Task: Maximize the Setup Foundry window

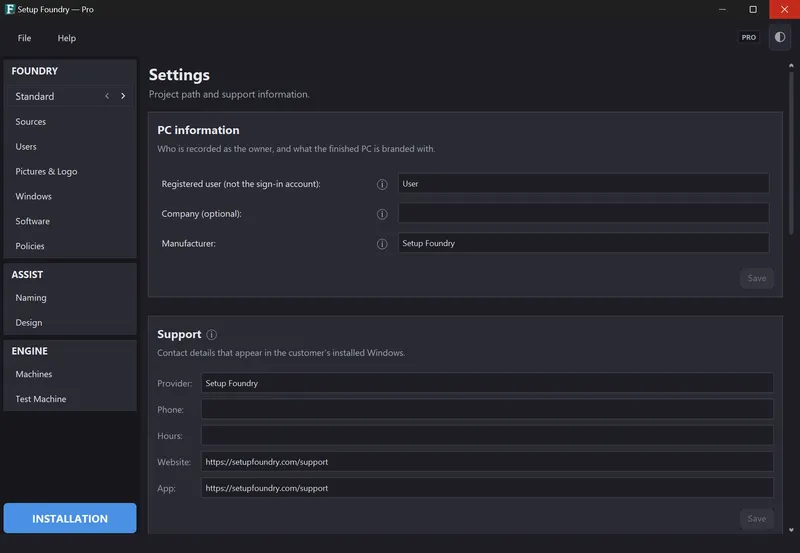Action: [753, 9]
